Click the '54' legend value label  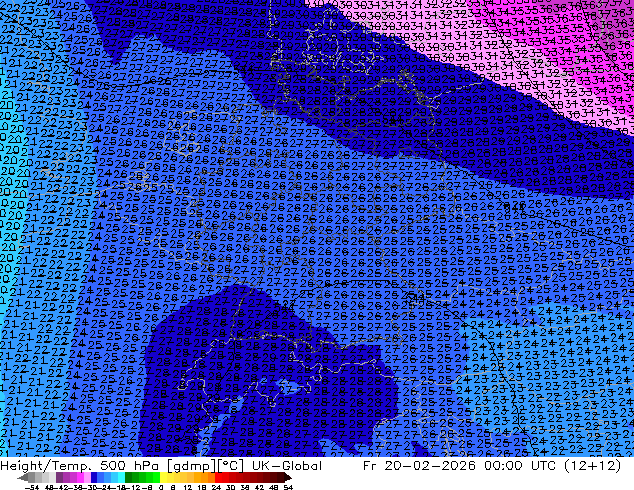click(x=288, y=487)
